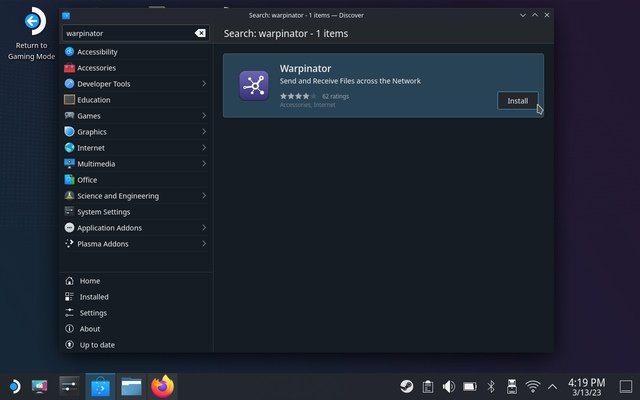This screenshot has width=640, height=400.
Task: Click the show desktop button
Action: [626, 386]
